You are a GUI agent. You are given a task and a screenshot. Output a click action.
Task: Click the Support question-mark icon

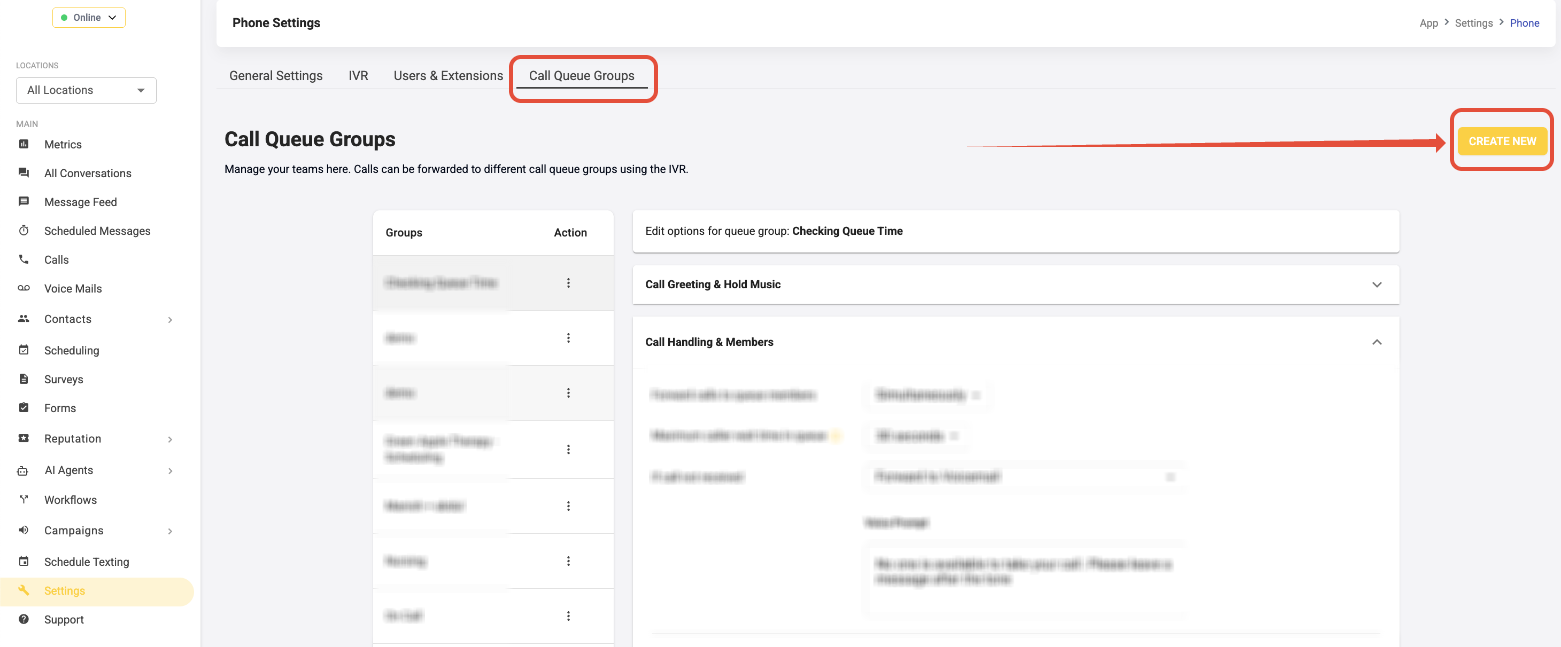point(24,620)
